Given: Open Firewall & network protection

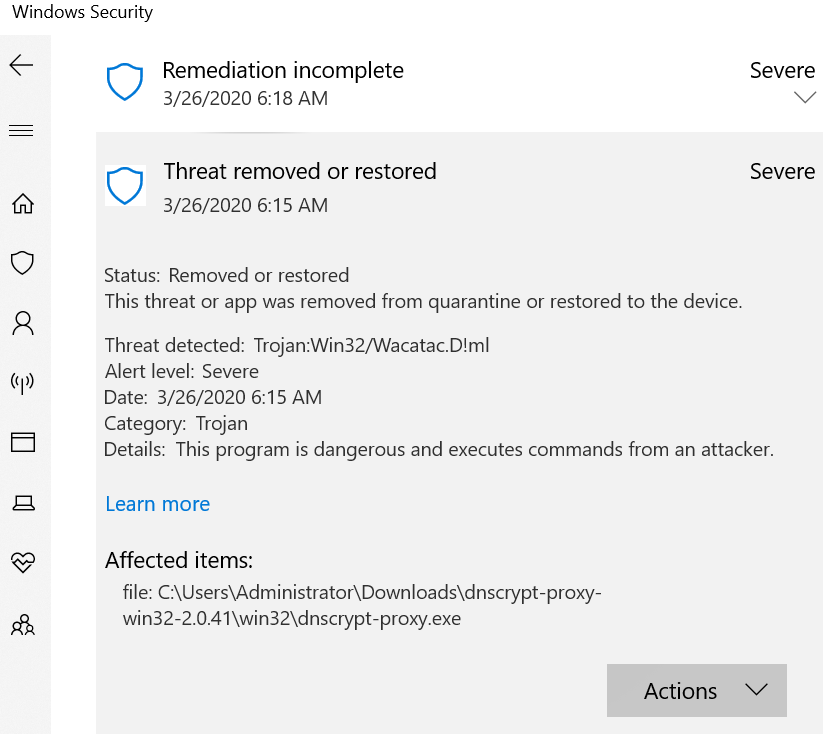Looking at the screenshot, I should point(24,382).
